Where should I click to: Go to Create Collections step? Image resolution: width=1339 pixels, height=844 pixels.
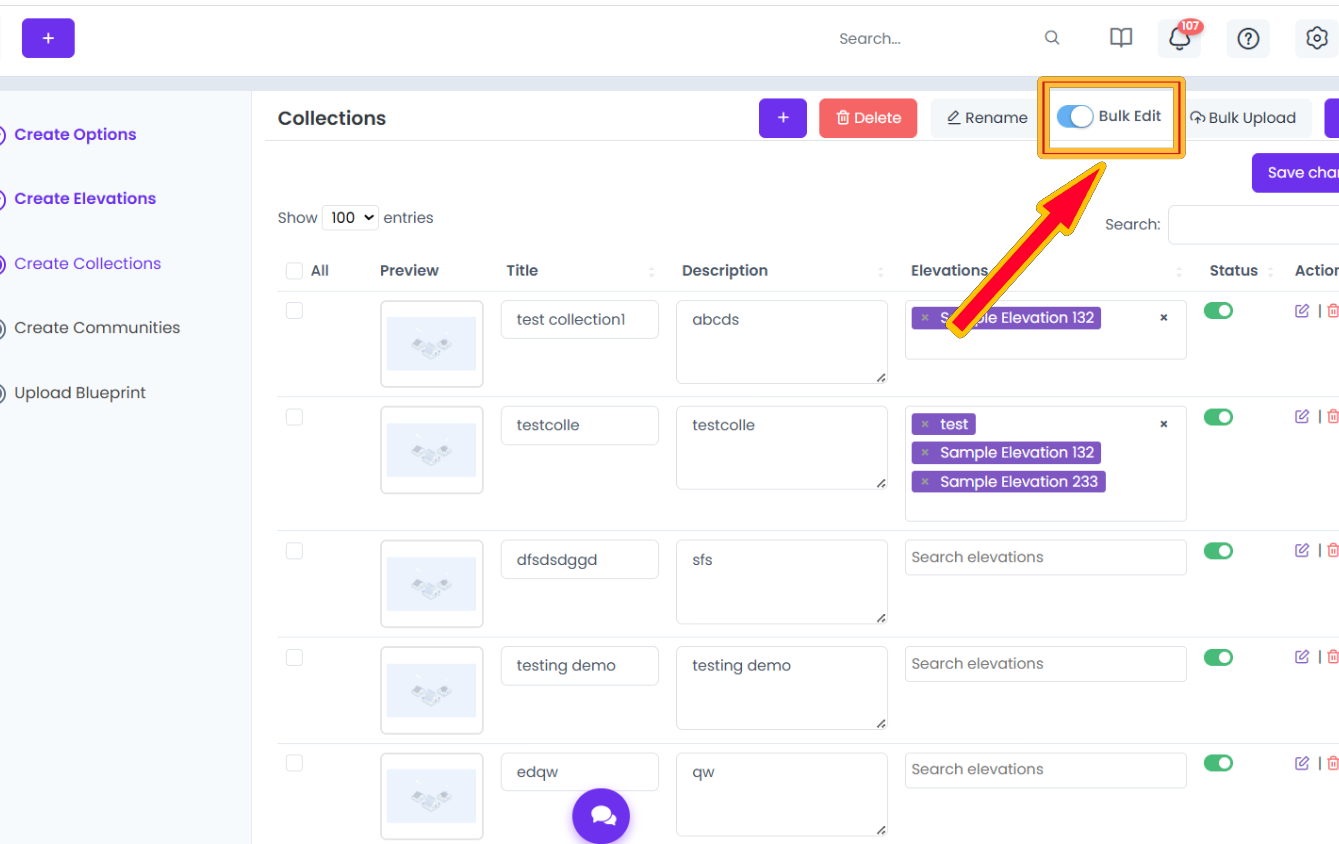click(x=87, y=263)
